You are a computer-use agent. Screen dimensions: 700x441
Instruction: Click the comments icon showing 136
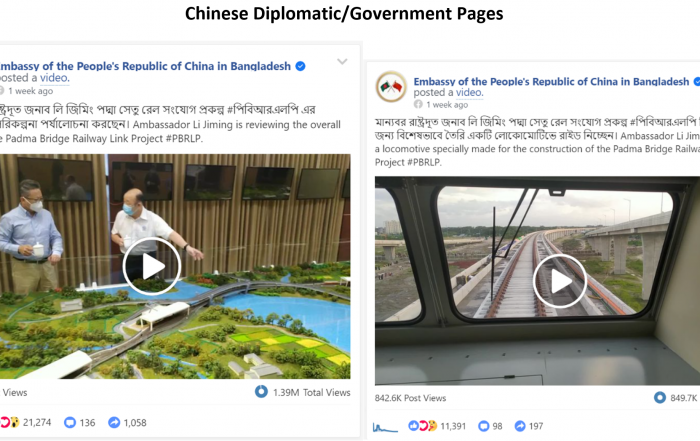70,422
